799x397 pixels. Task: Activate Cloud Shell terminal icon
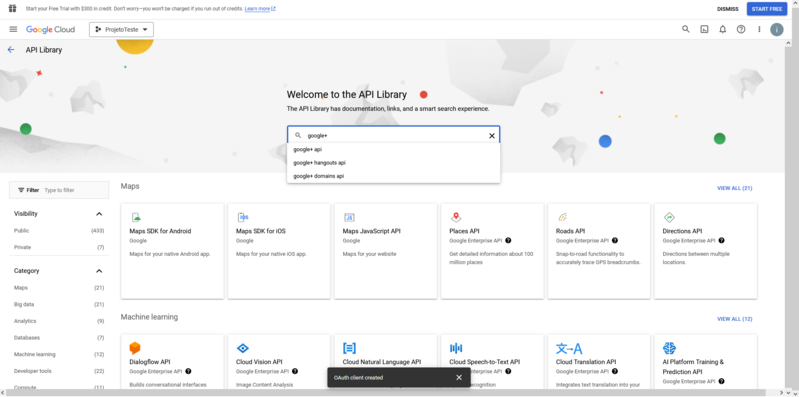(704, 30)
